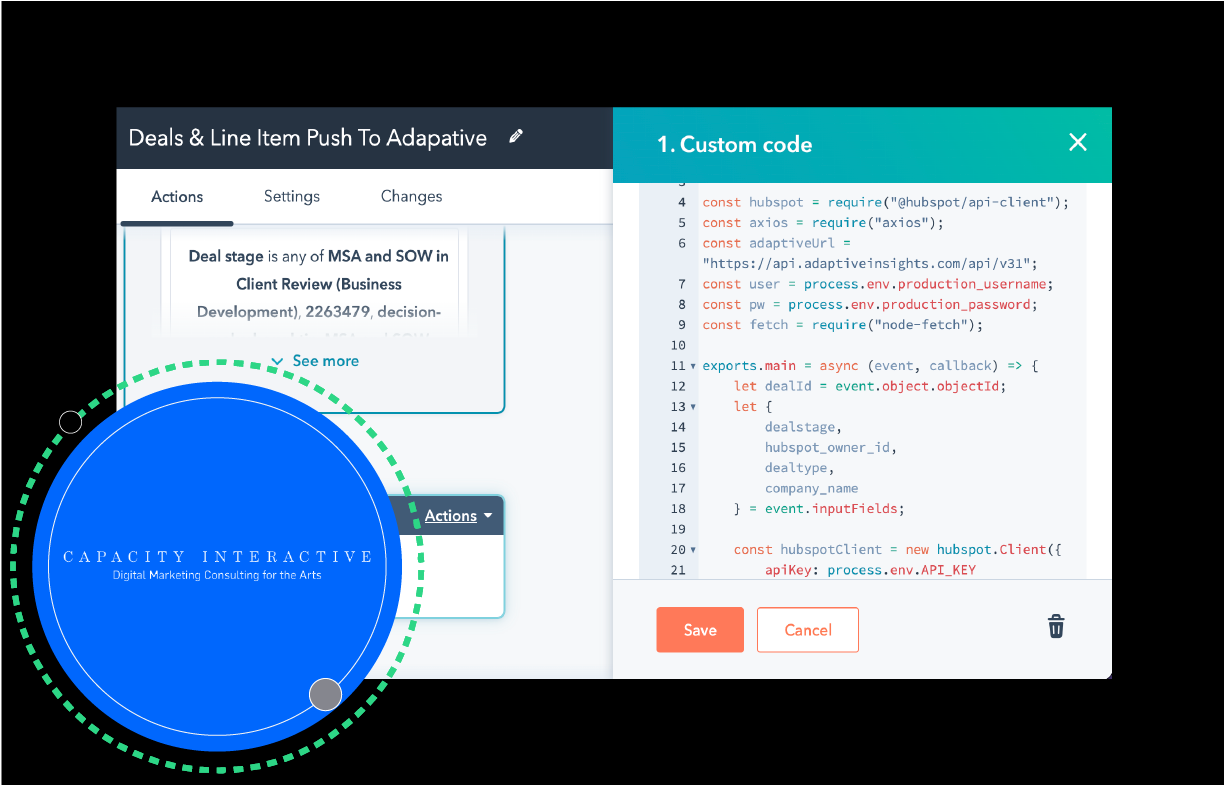1224x785 pixels.
Task: Open the Changes tab
Action: pyautogui.click(x=411, y=196)
